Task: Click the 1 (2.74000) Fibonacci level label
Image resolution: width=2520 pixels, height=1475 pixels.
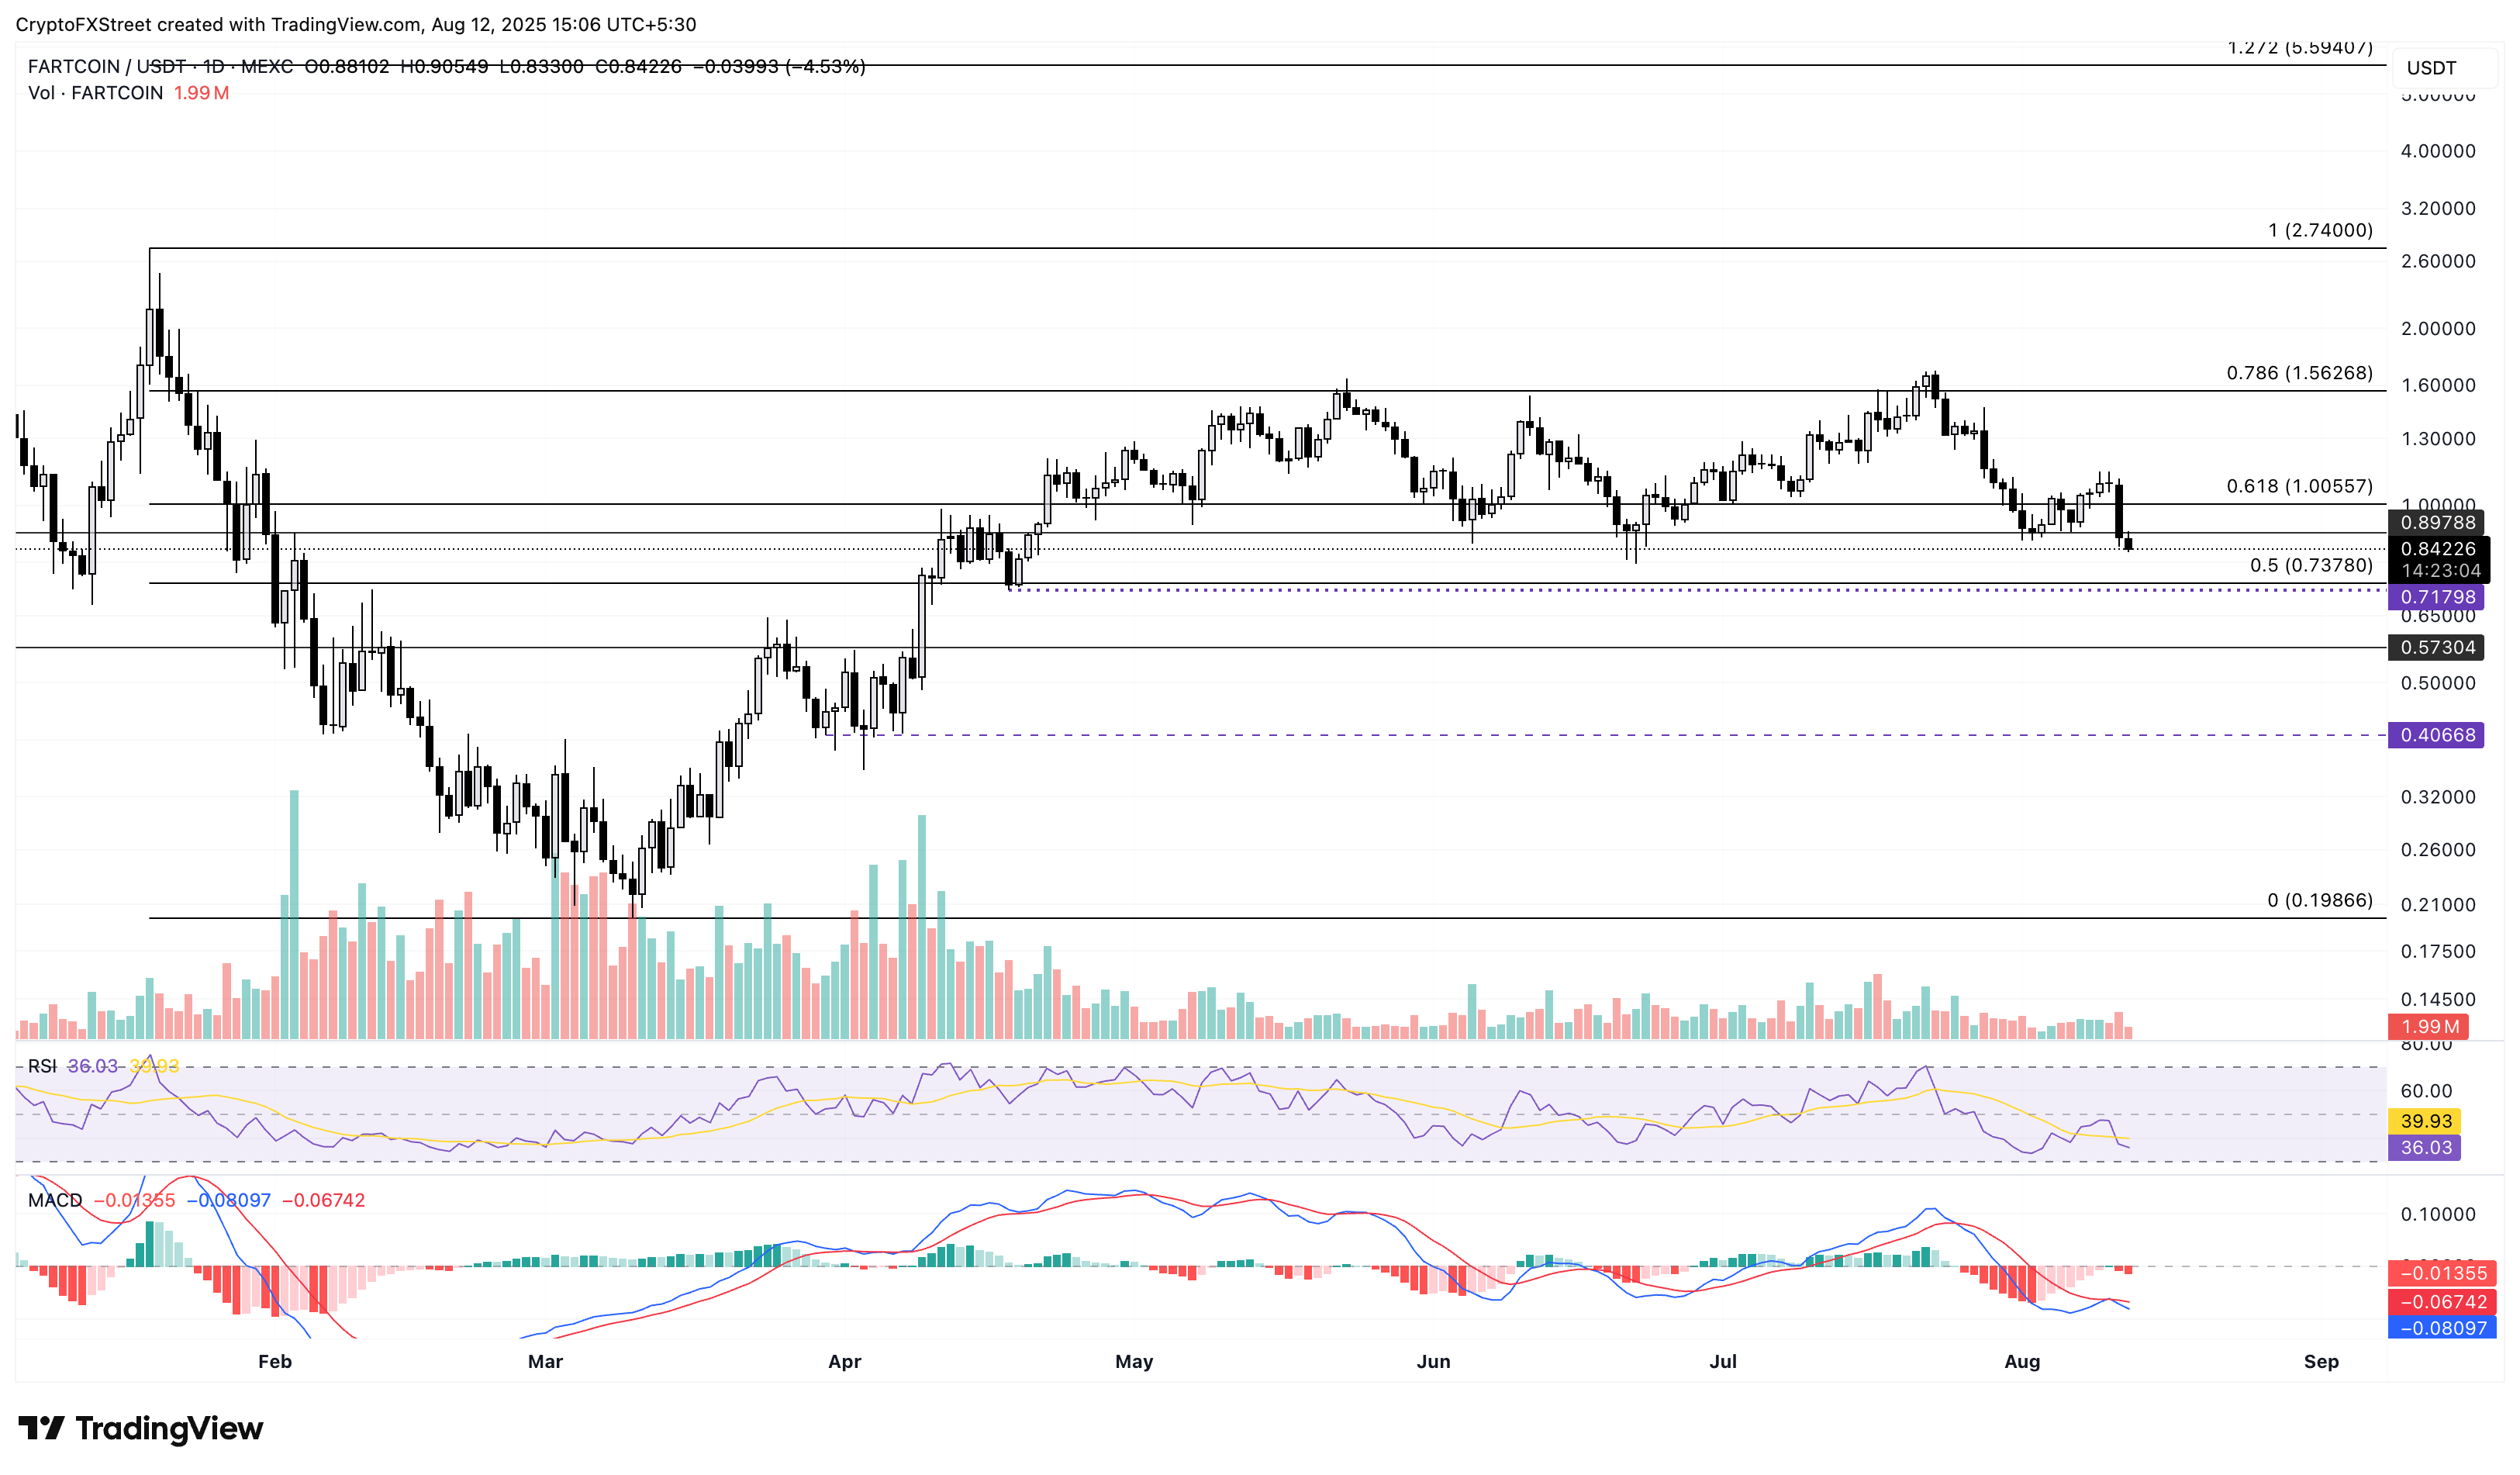Action: click(2319, 230)
